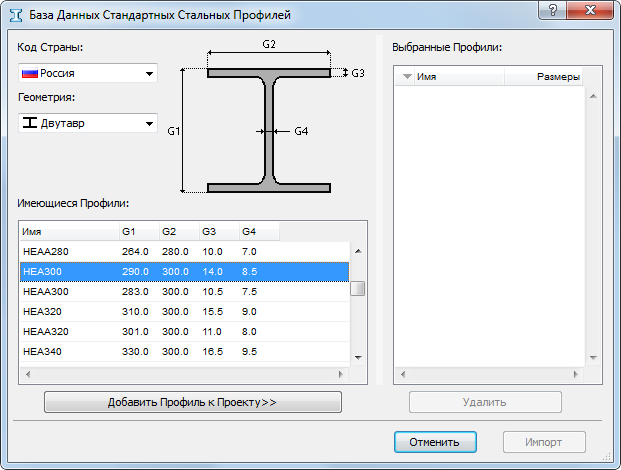Select the HEAA280 profile row
621x470 pixels.
tap(185, 252)
